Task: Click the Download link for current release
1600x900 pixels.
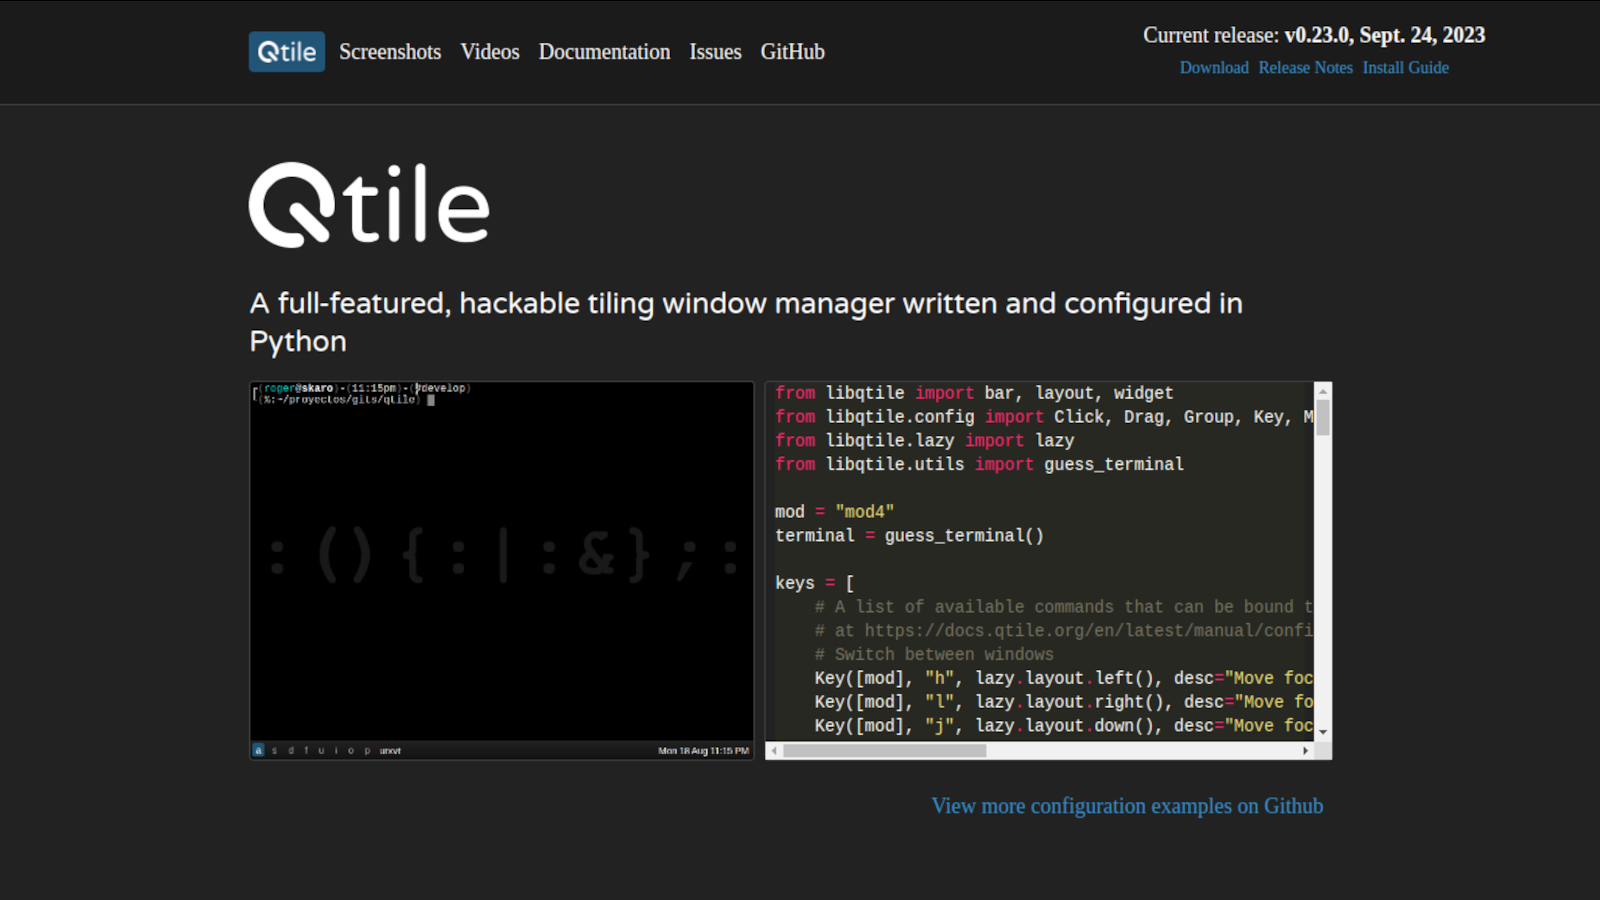Action: [1213, 68]
